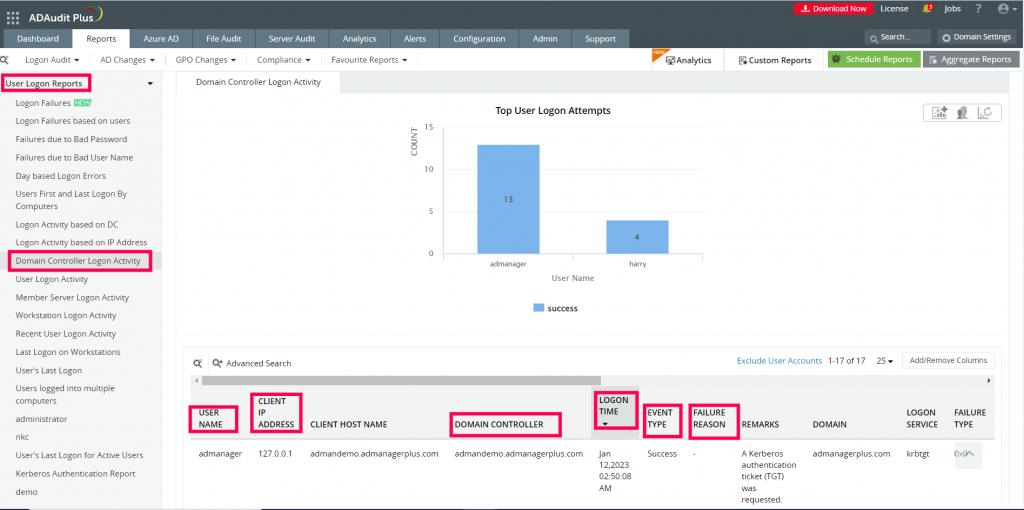Click the users silhouette icon above graph
The image size is (1024, 510).
click(962, 112)
